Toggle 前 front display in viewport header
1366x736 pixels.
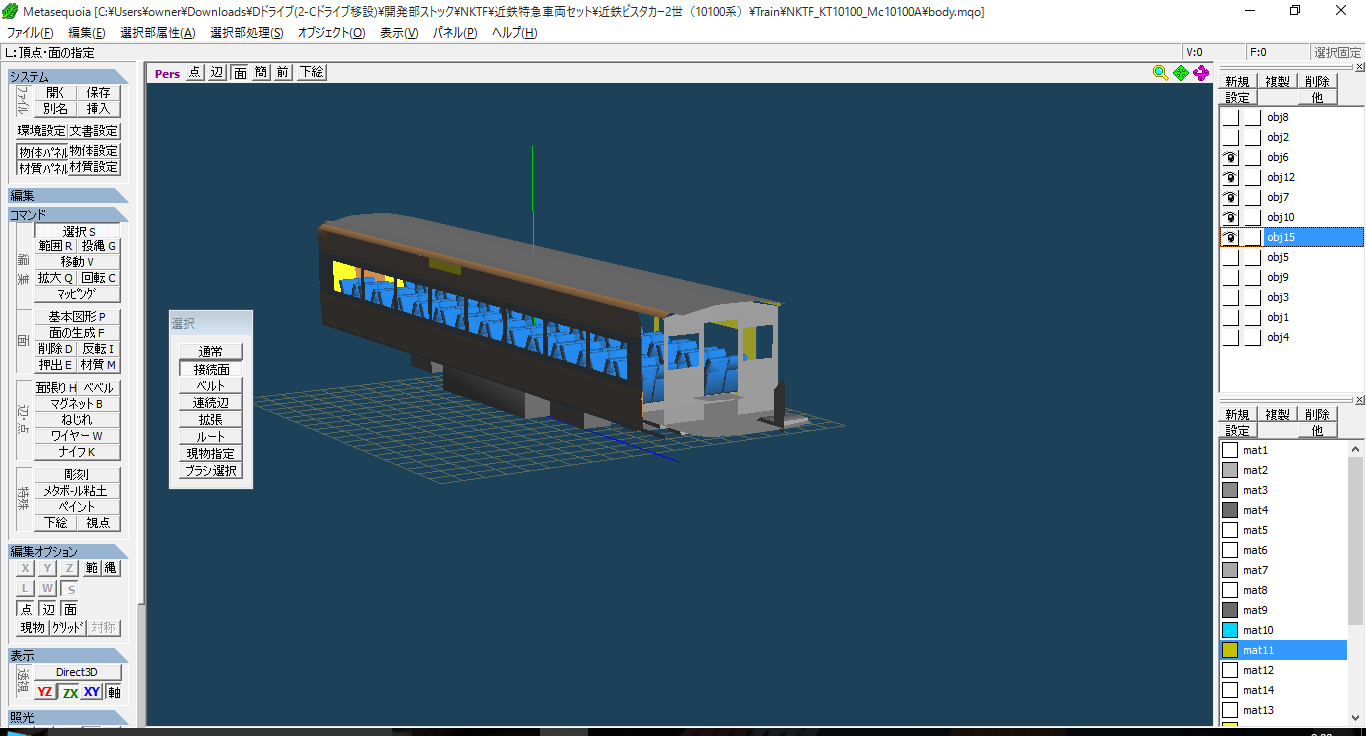pyautogui.click(x=283, y=72)
